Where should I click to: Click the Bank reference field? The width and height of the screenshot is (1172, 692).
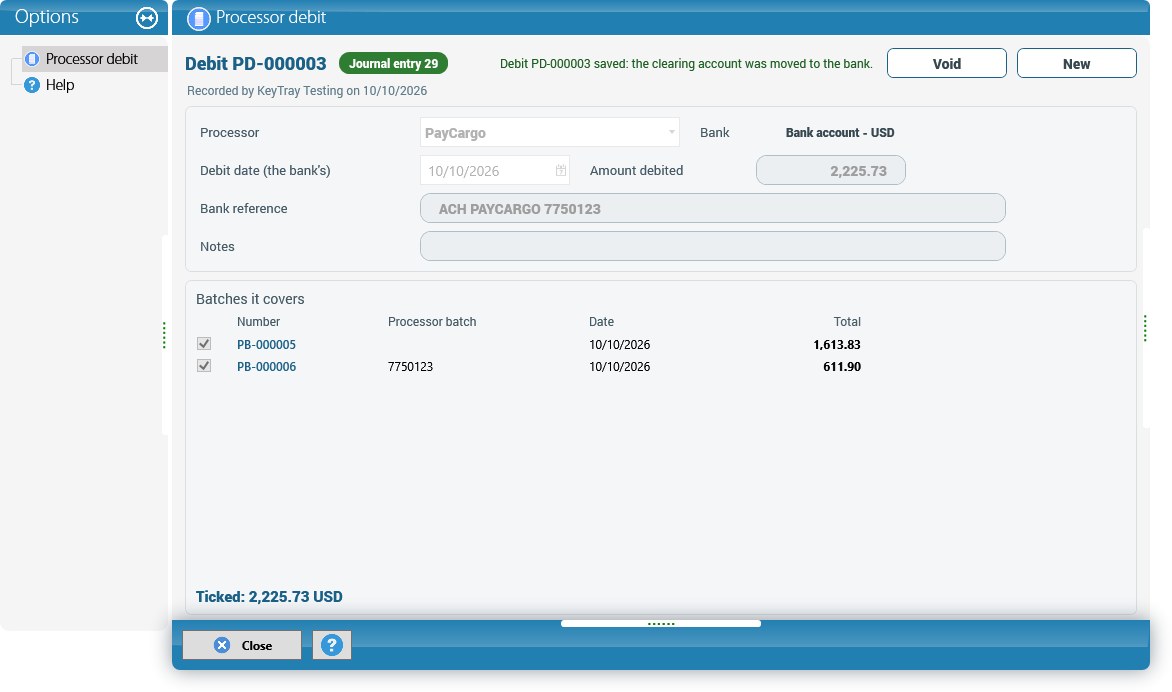(712, 208)
